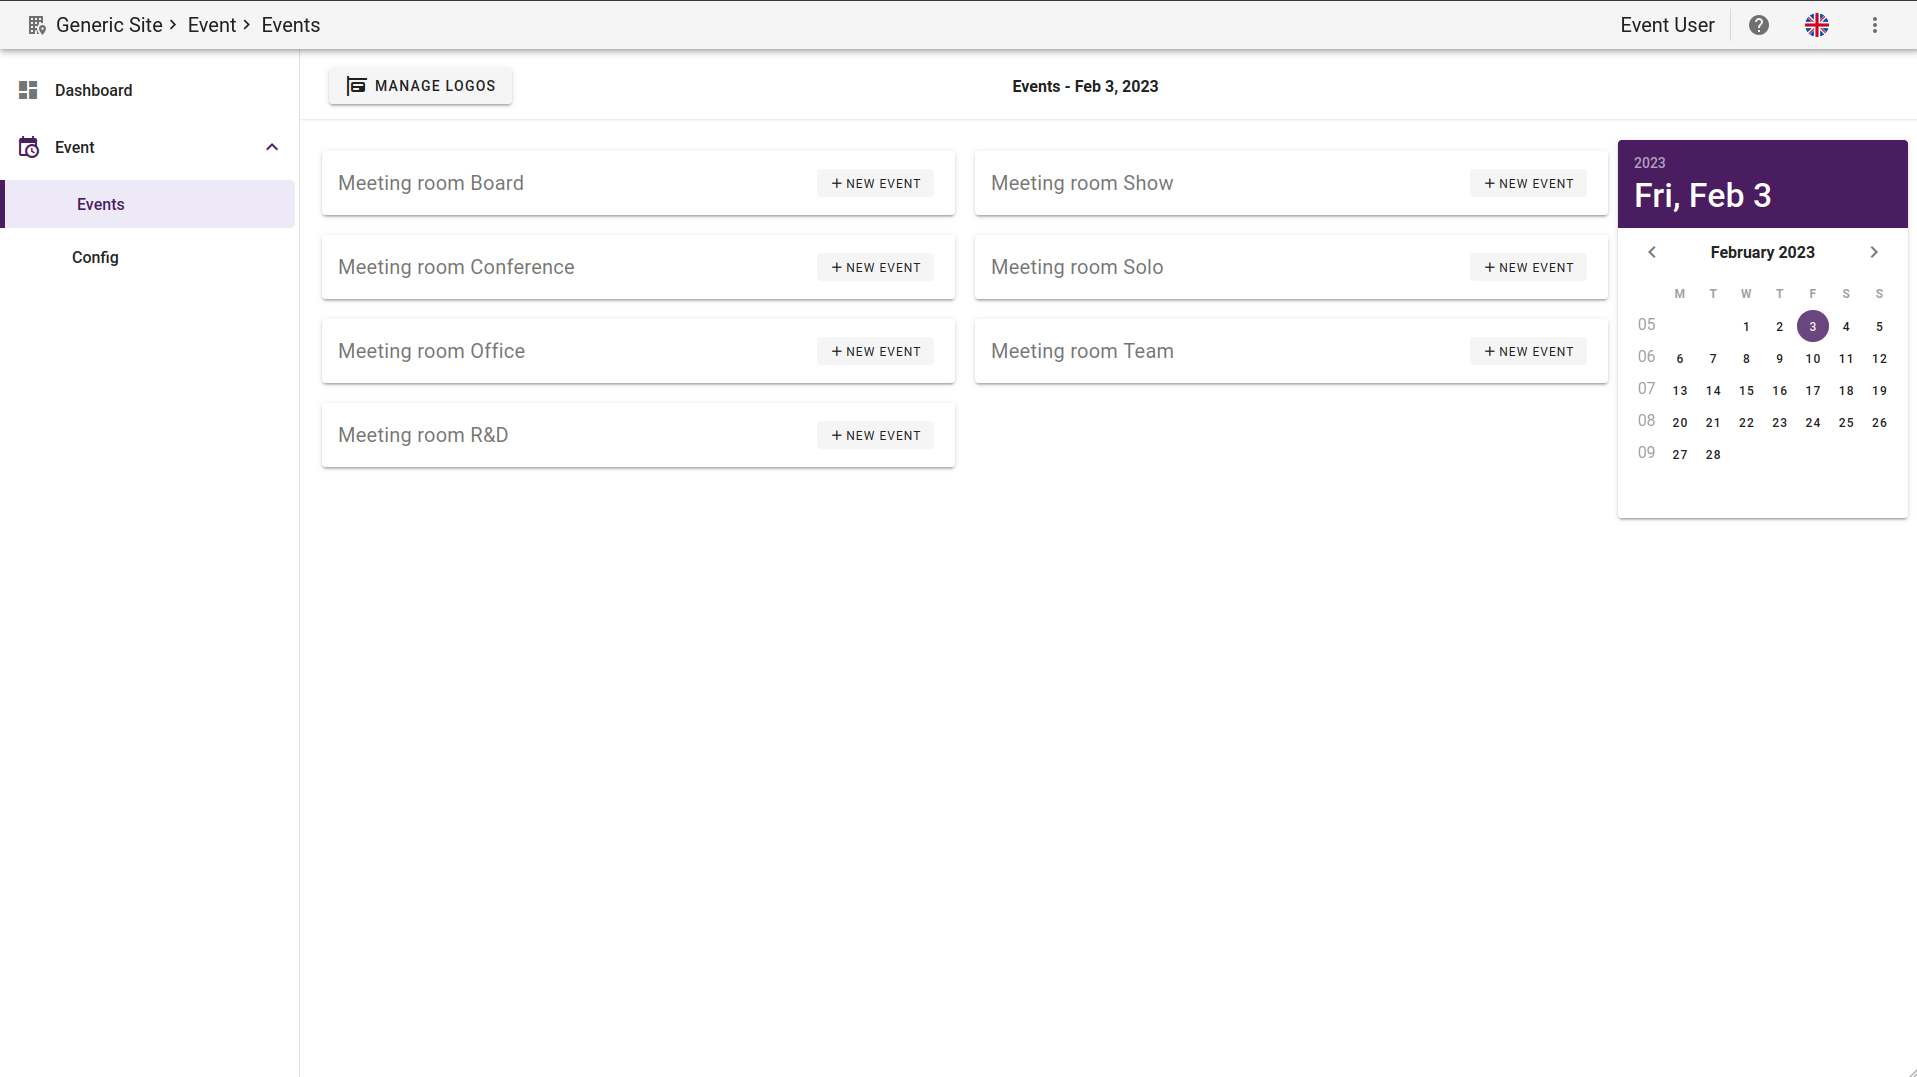Screen dimensions: 1917x1077
Task: Click the Dashboard grid icon
Action: point(28,90)
